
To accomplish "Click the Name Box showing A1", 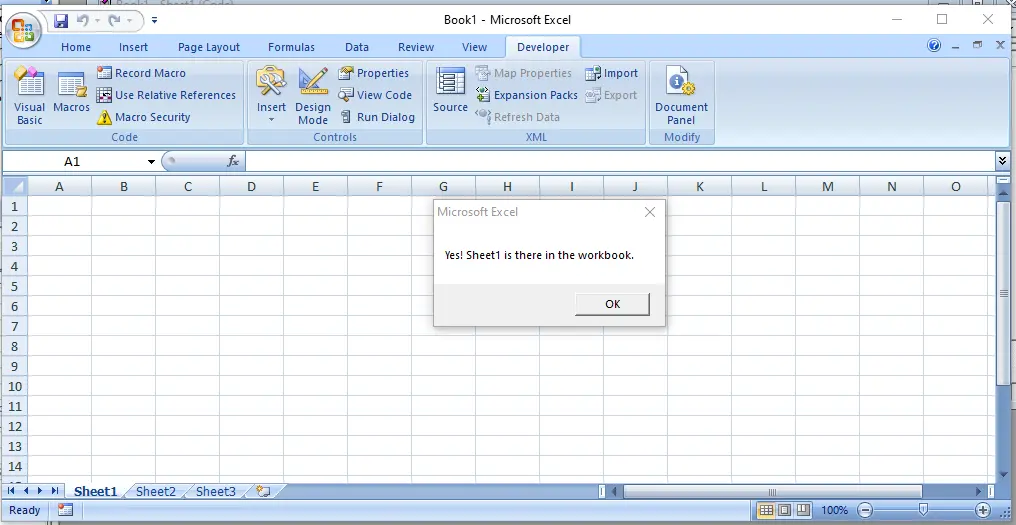I will coord(73,161).
